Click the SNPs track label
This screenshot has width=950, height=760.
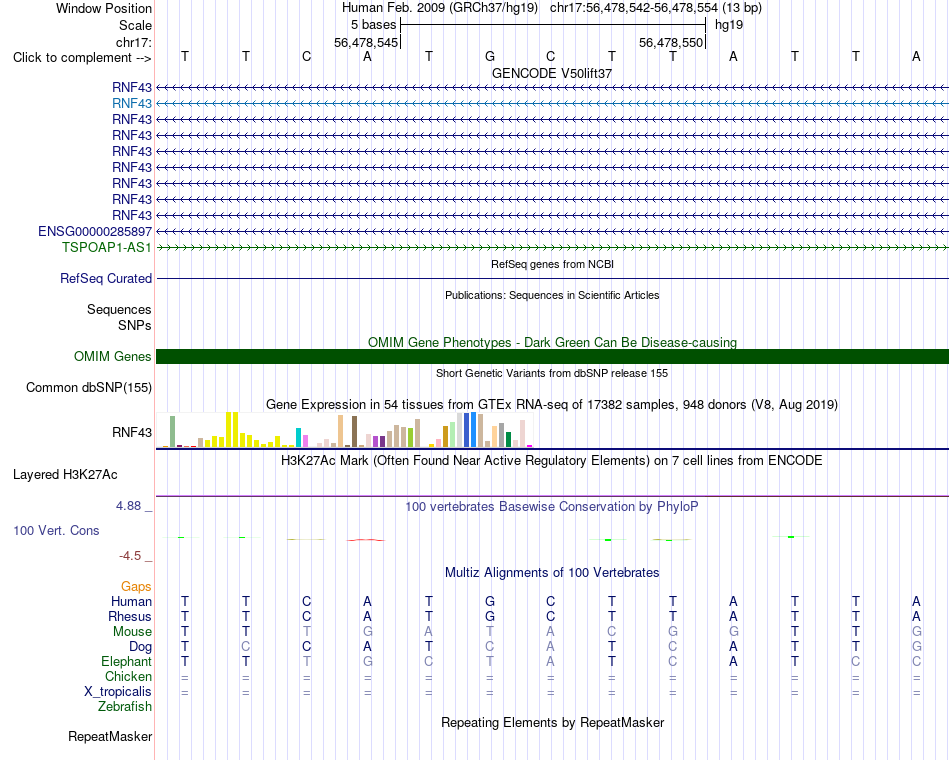click(135, 325)
